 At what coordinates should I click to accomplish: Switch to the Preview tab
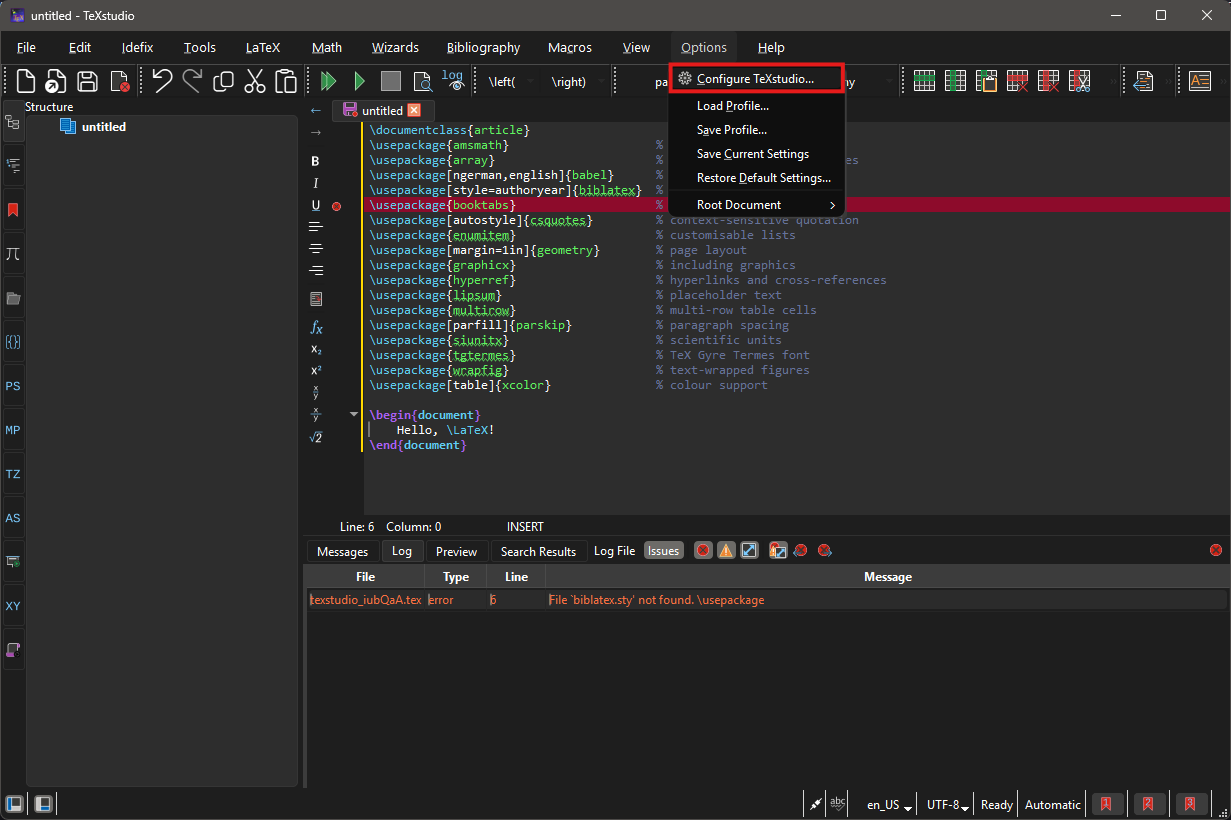coord(456,550)
